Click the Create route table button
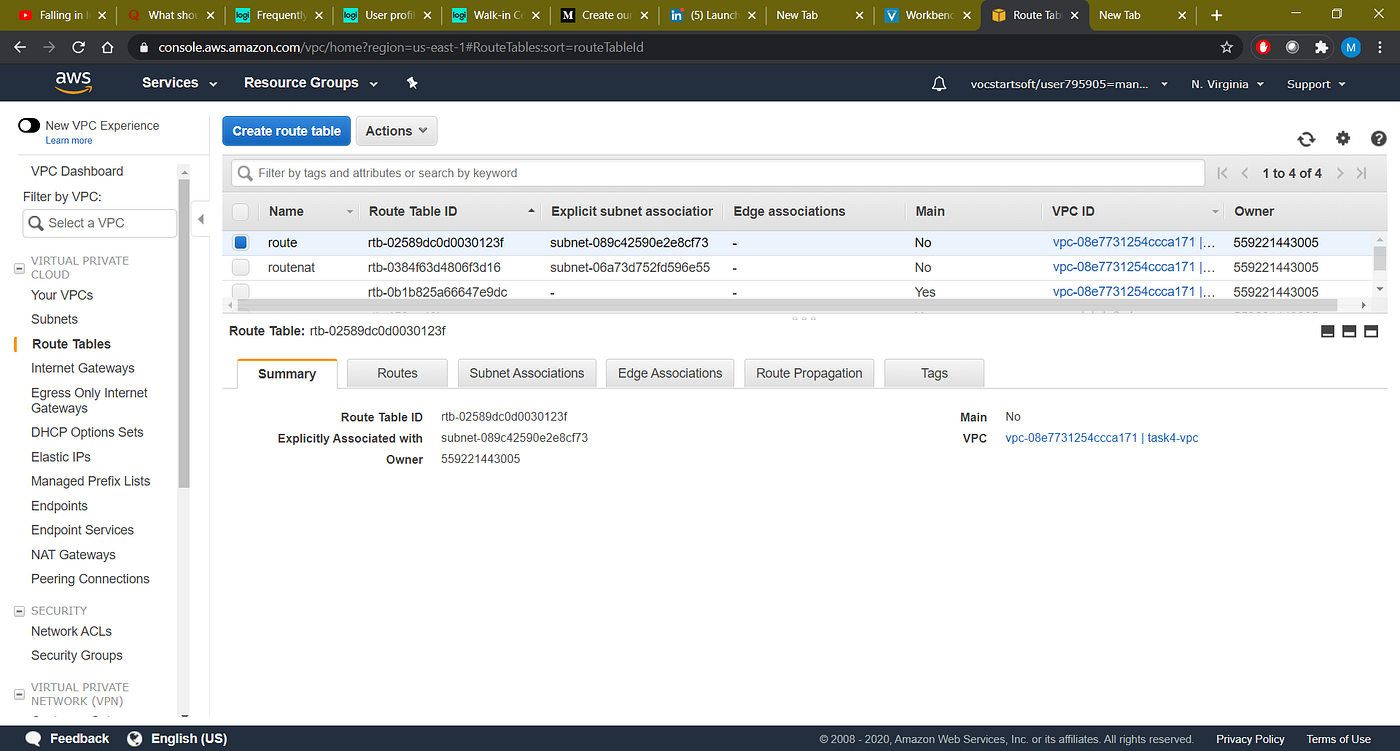 (x=286, y=130)
